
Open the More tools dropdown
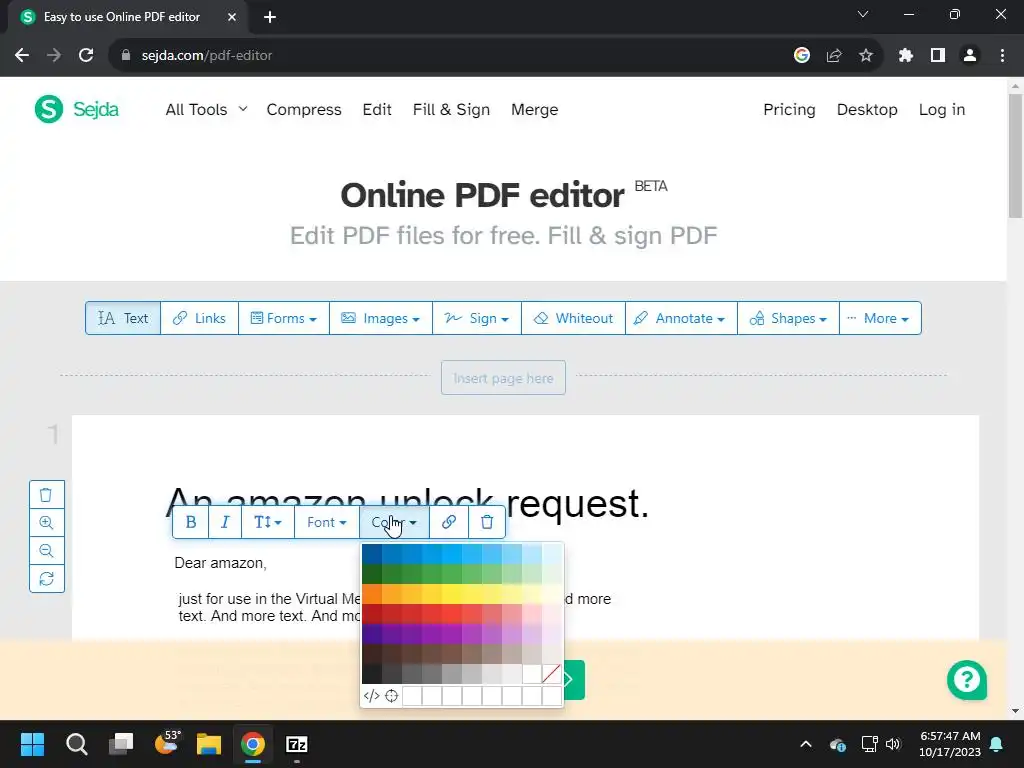pyautogui.click(x=880, y=318)
